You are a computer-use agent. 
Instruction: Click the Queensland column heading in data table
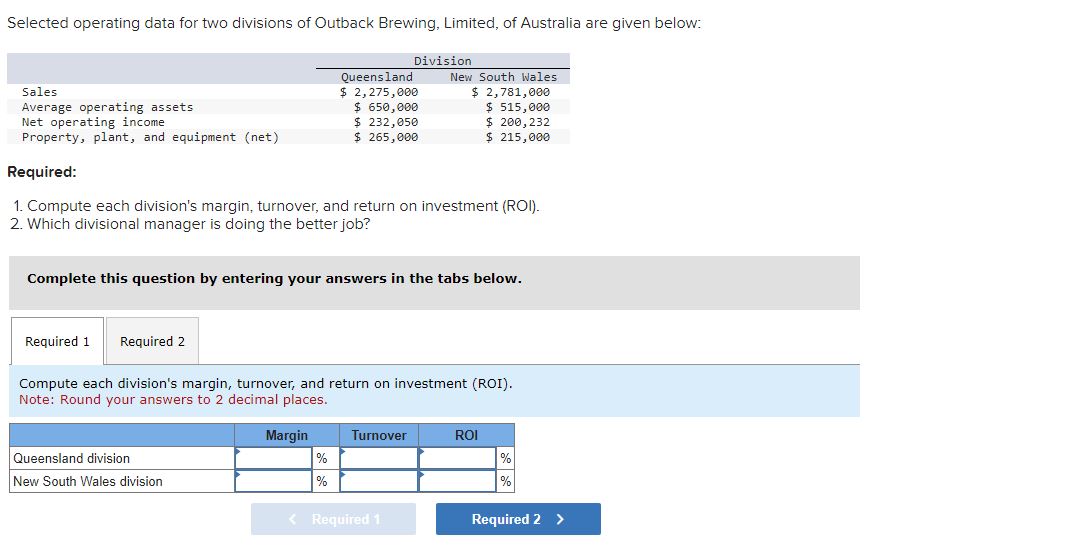(377, 77)
